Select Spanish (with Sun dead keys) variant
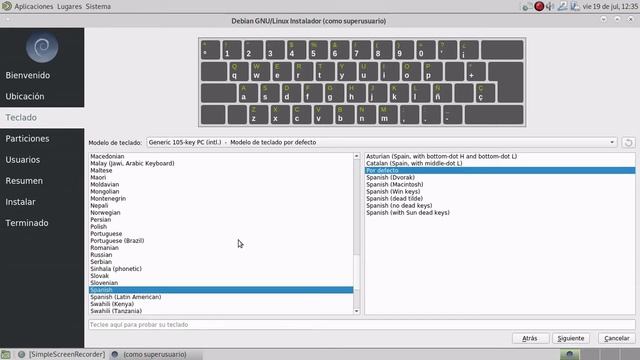This screenshot has height=360, width=640. (x=500, y=213)
